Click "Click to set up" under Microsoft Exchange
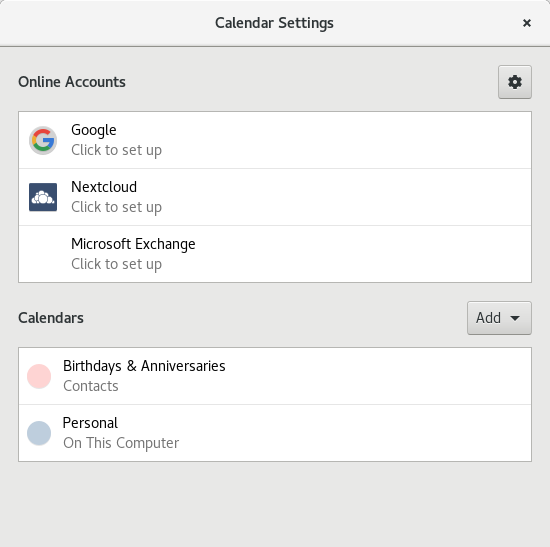Viewport: 550px width, 547px height. point(116,264)
